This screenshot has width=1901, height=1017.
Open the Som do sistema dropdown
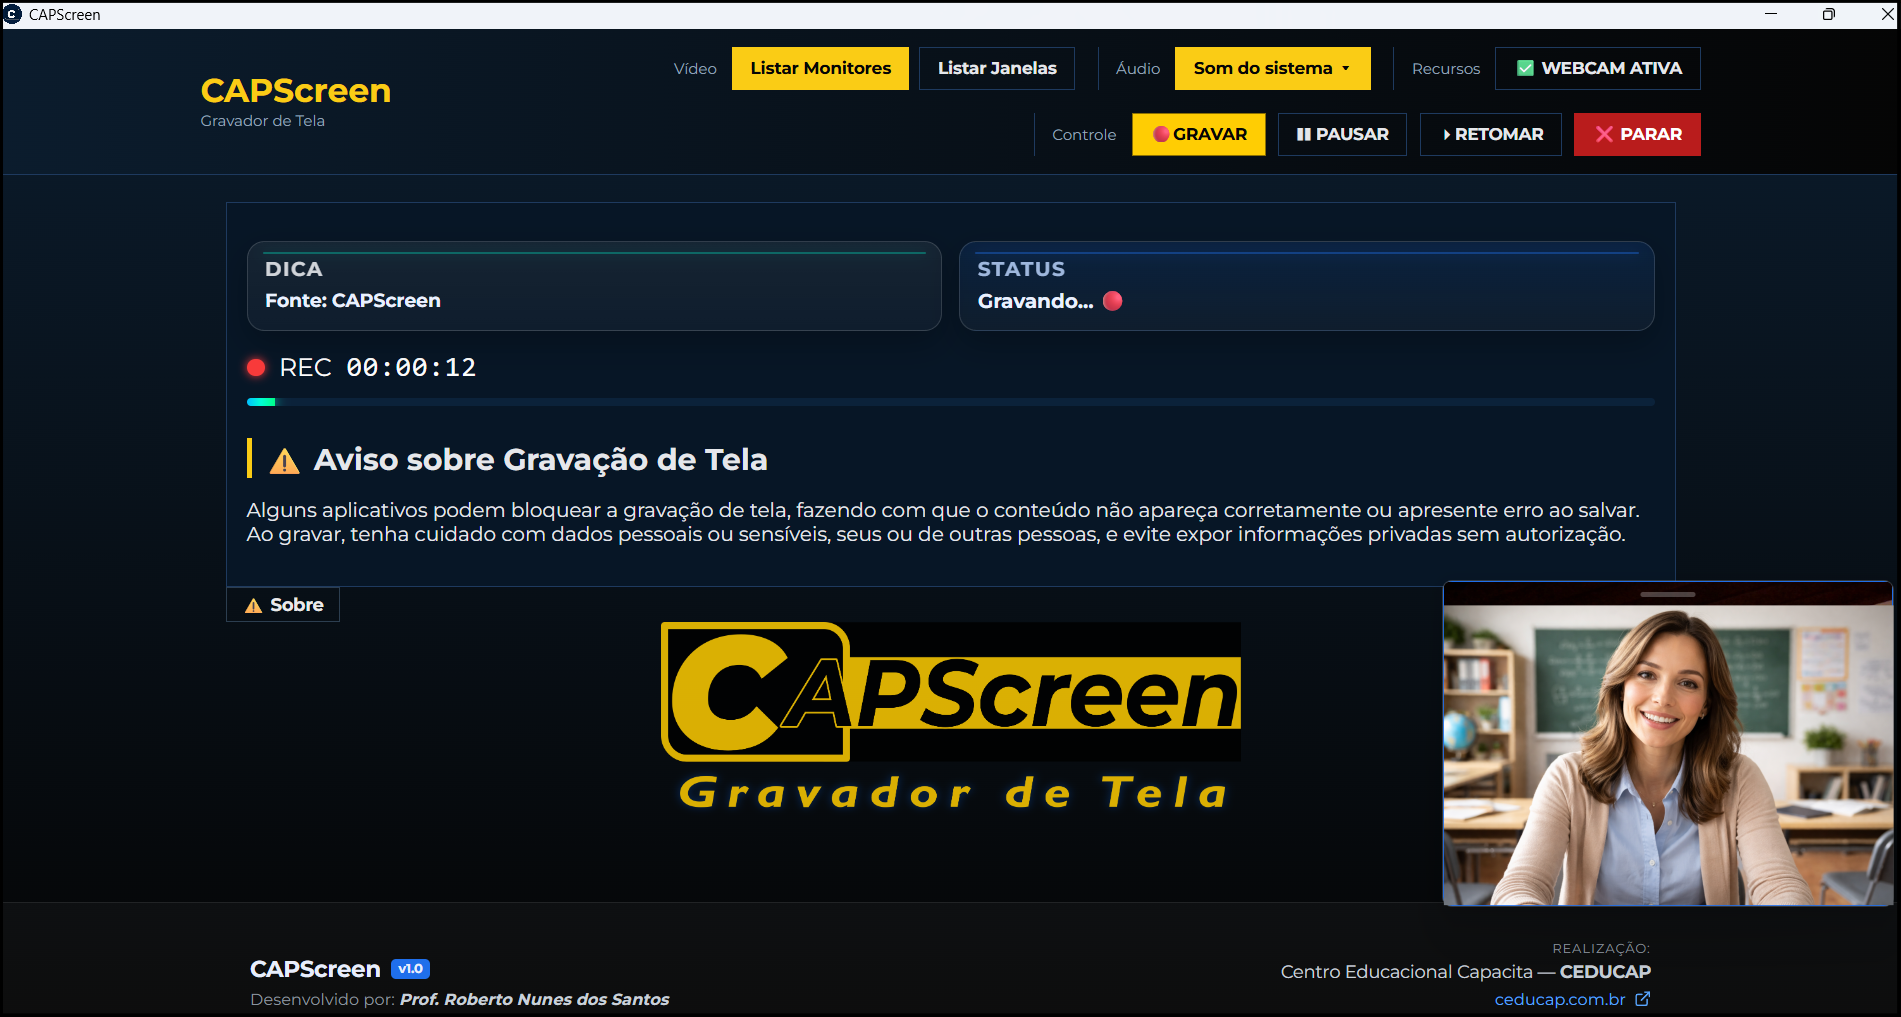click(x=1272, y=68)
